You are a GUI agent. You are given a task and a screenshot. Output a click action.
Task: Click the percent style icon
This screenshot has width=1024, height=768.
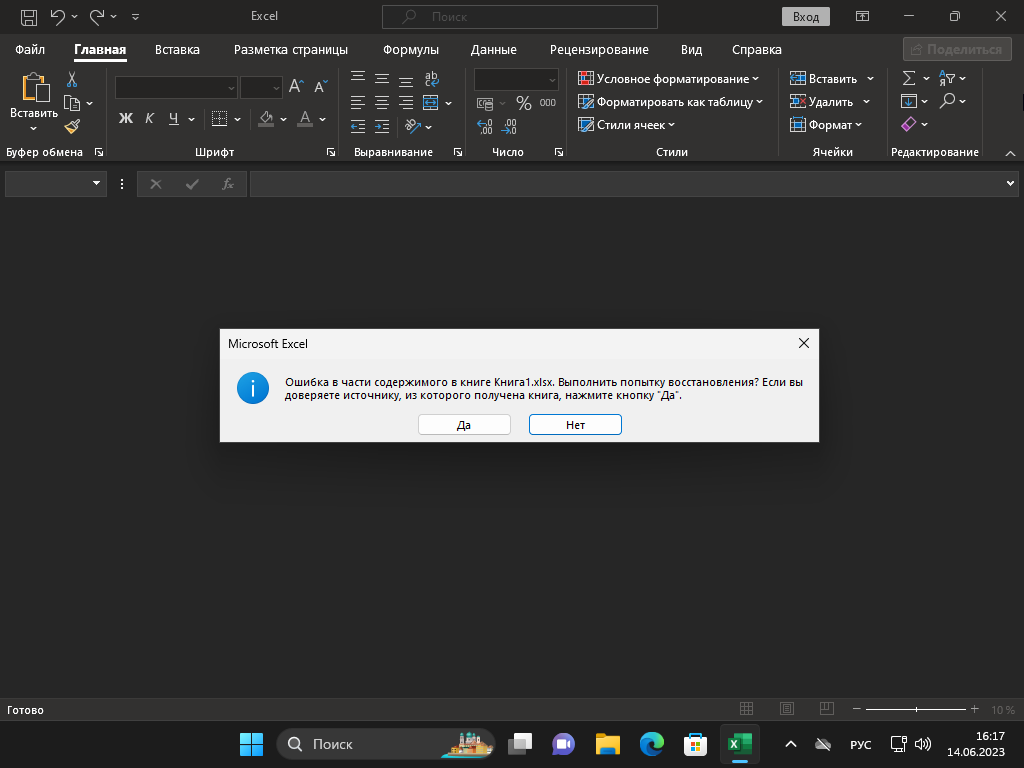(x=523, y=103)
